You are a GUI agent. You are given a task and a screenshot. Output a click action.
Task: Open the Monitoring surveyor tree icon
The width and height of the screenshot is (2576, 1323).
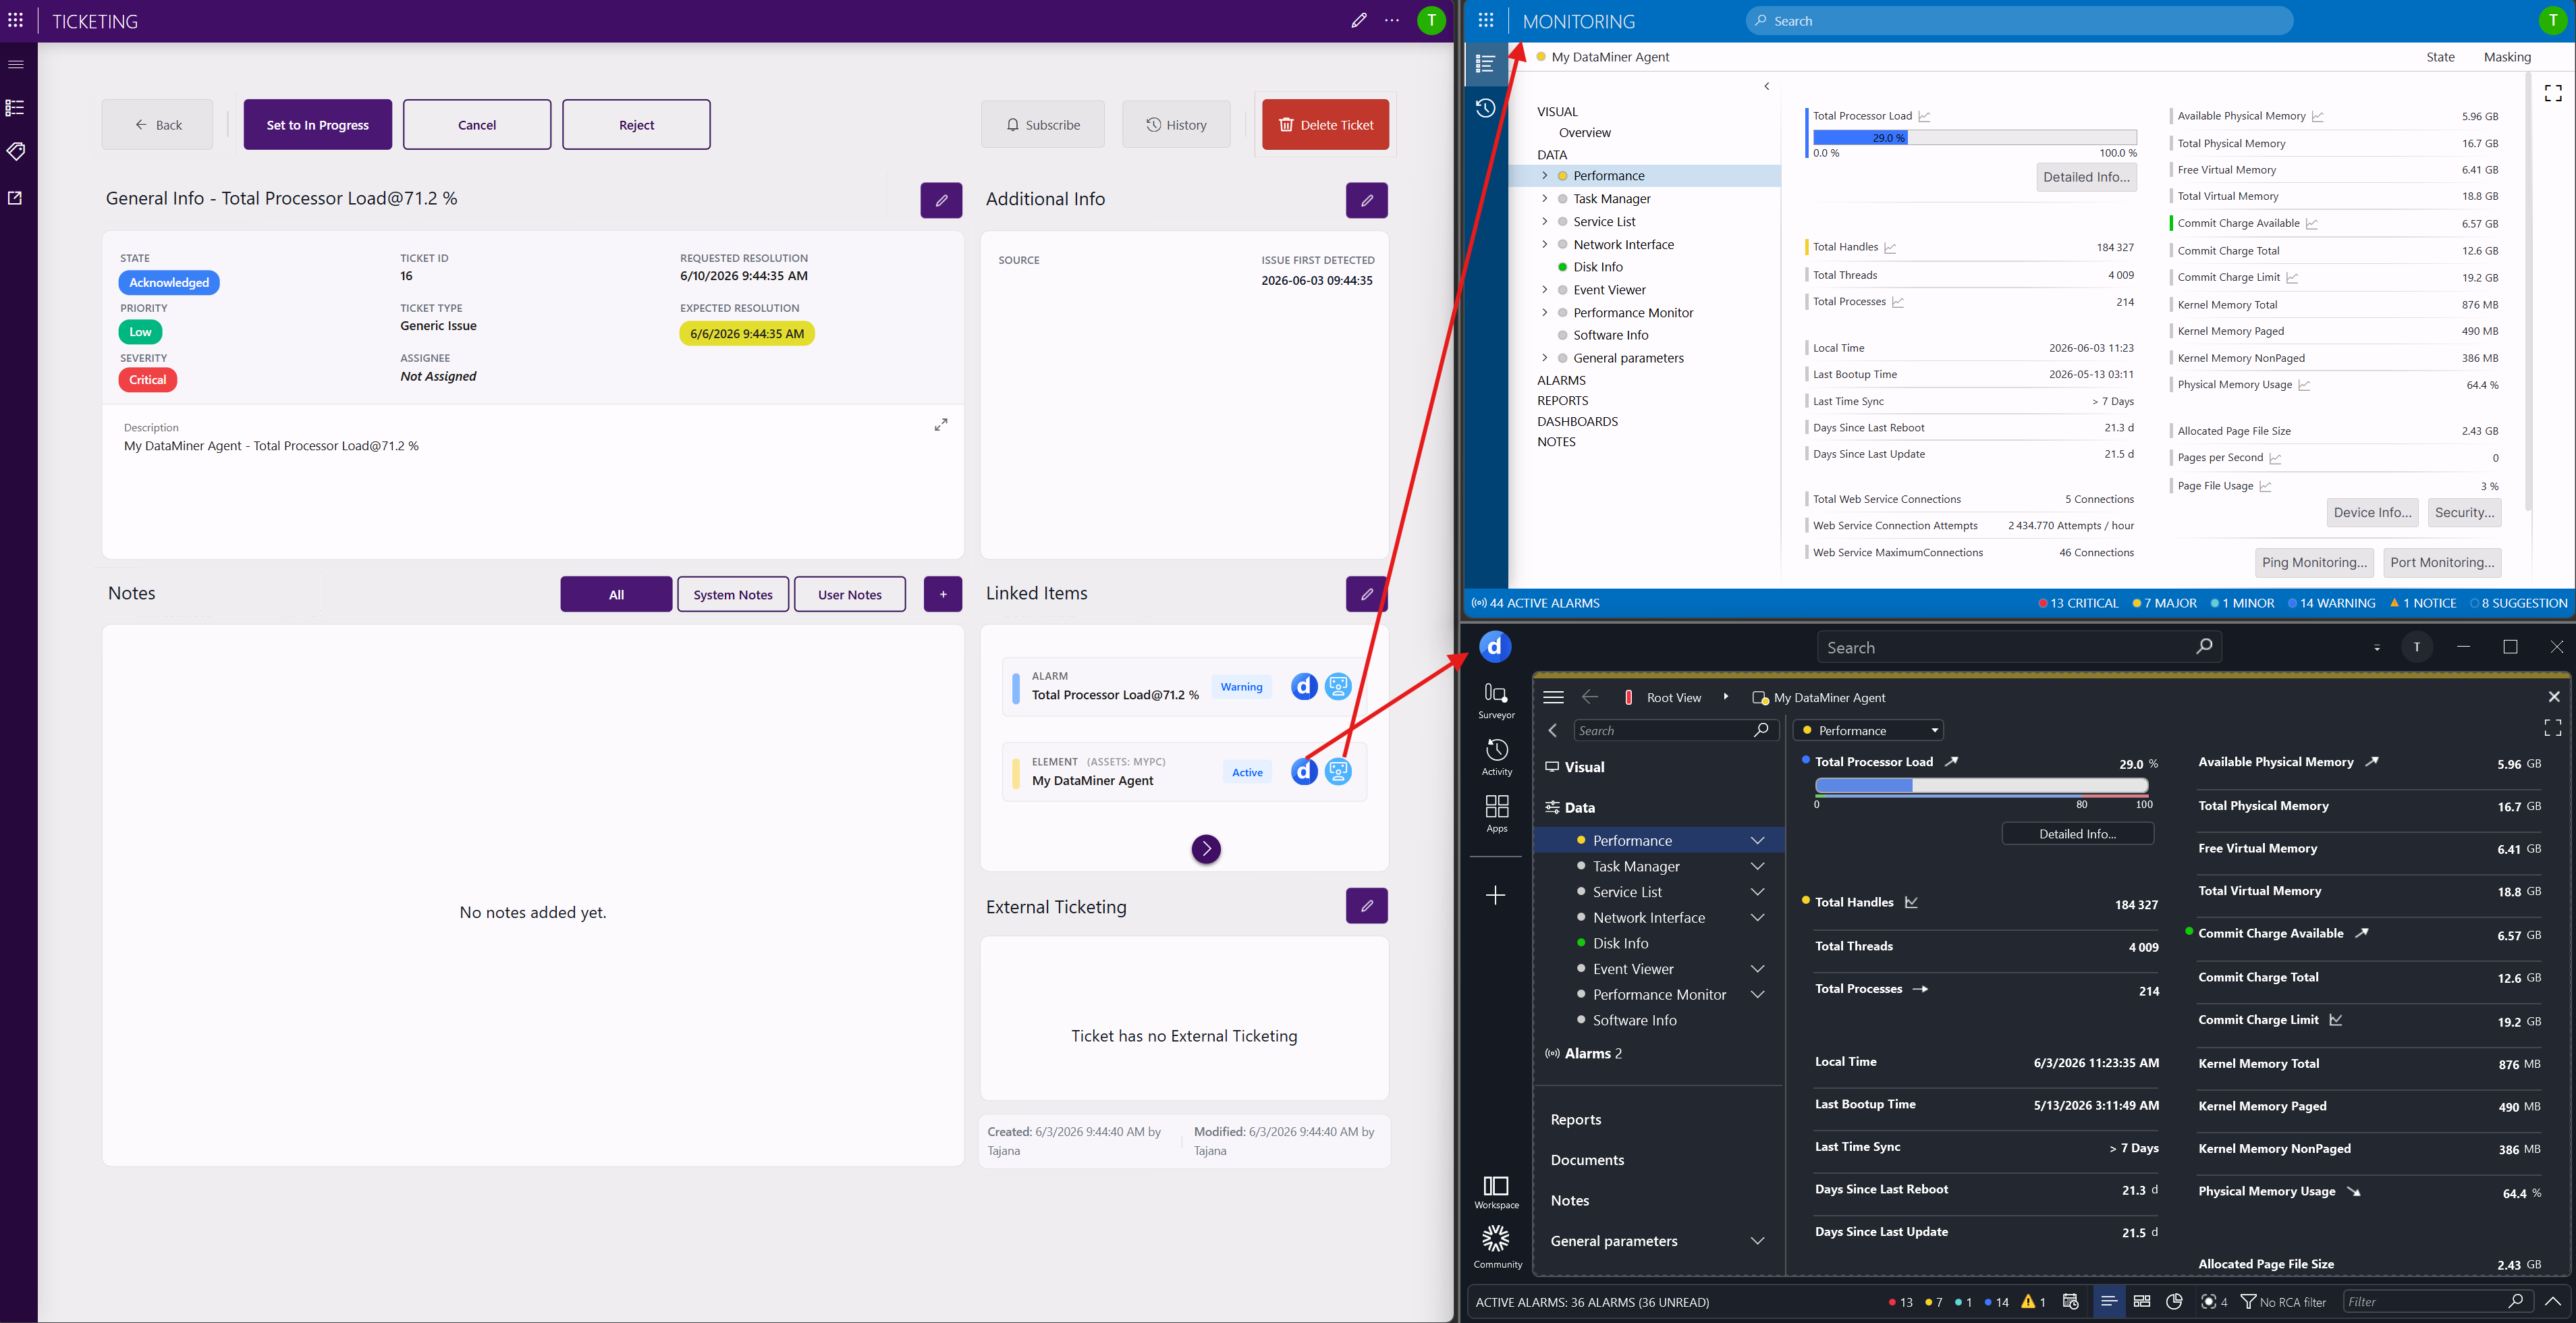(x=1486, y=64)
